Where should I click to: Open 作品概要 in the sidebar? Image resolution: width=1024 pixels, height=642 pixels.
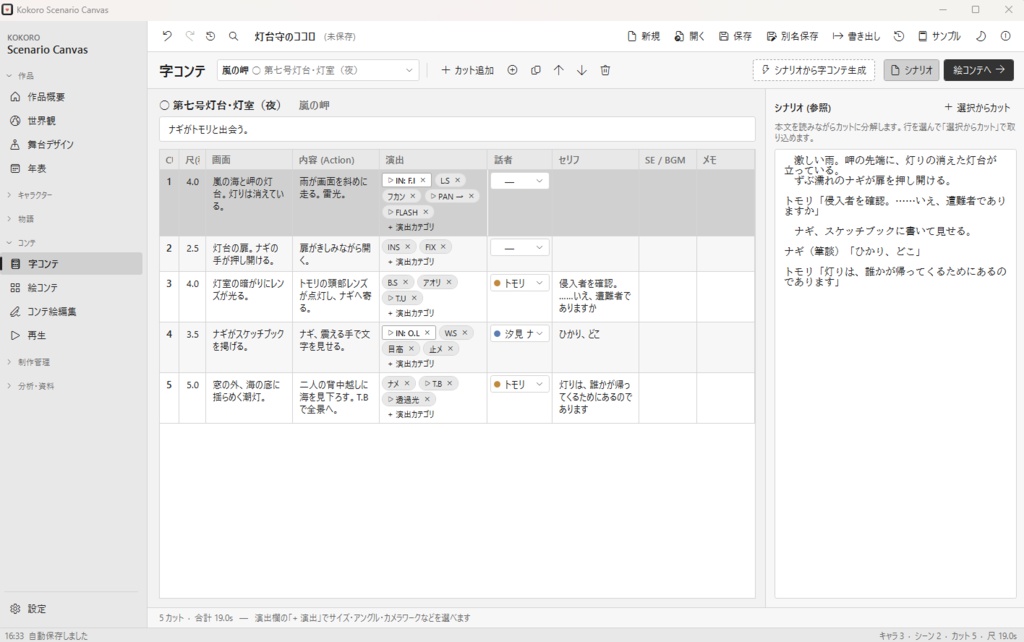point(72,97)
